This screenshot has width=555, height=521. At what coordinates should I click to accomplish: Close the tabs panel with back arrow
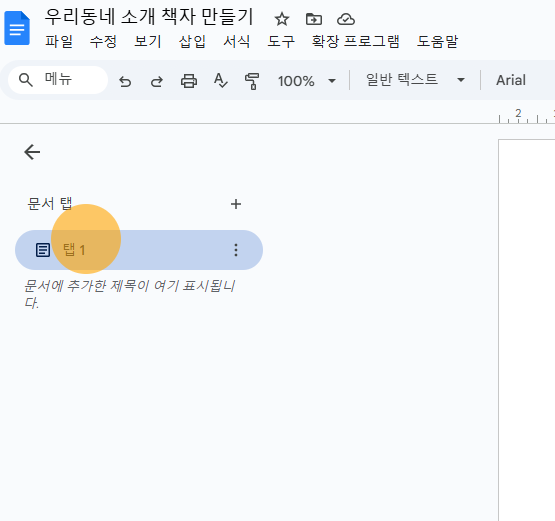tap(32, 152)
